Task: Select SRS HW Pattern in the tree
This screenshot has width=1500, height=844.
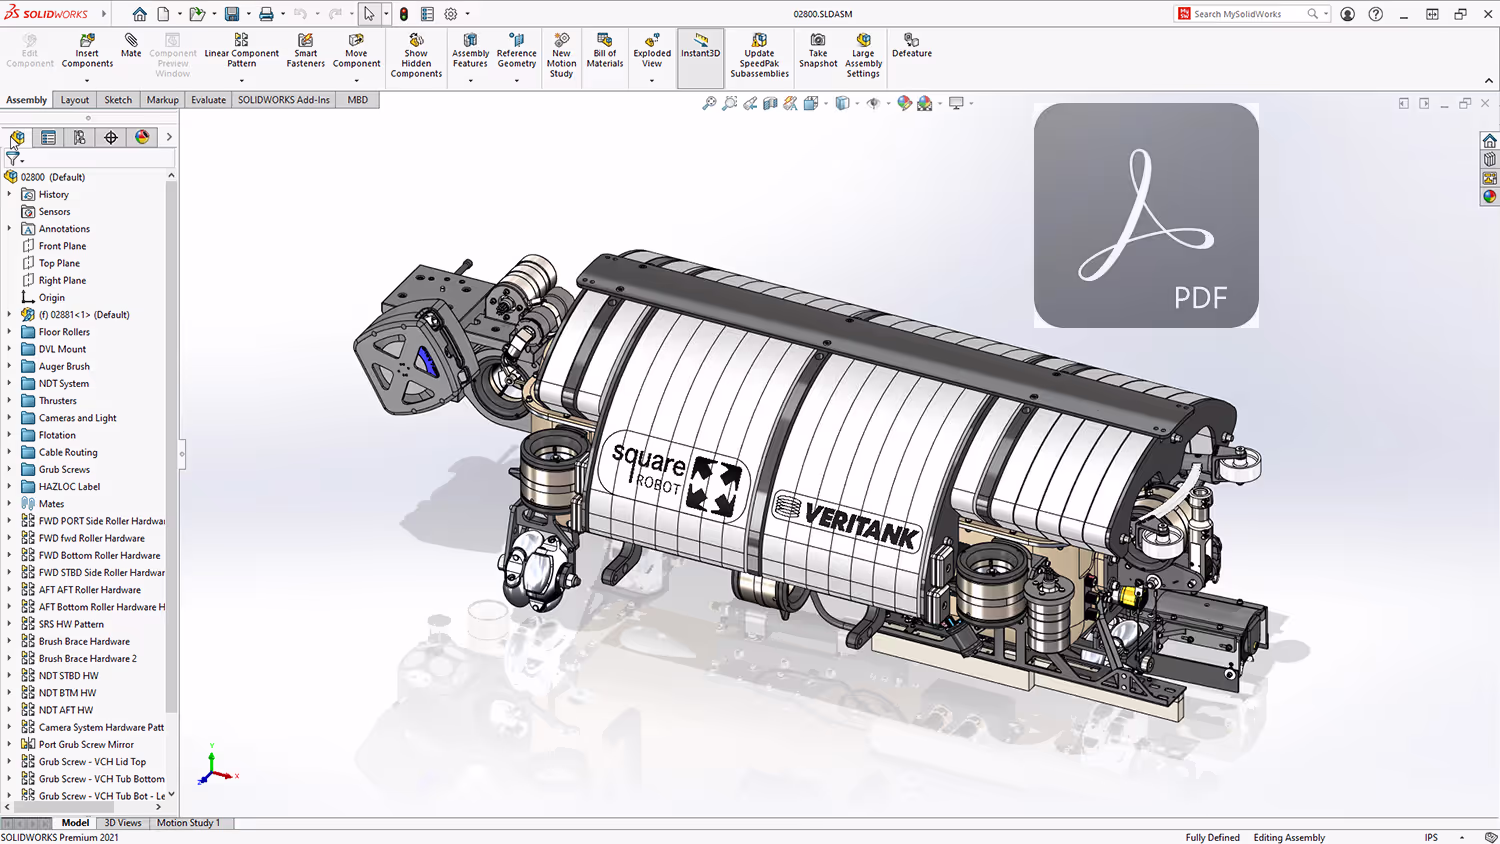Action: [x=71, y=624]
